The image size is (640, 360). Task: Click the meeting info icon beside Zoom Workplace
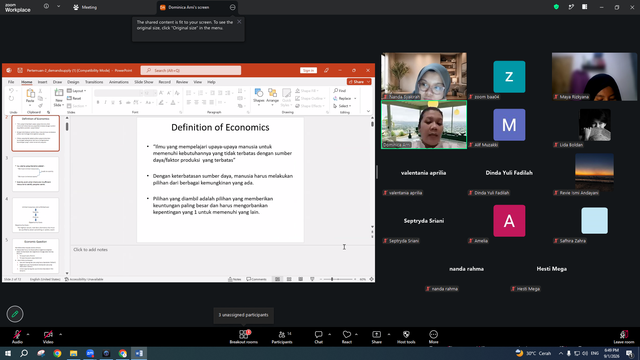46,7
